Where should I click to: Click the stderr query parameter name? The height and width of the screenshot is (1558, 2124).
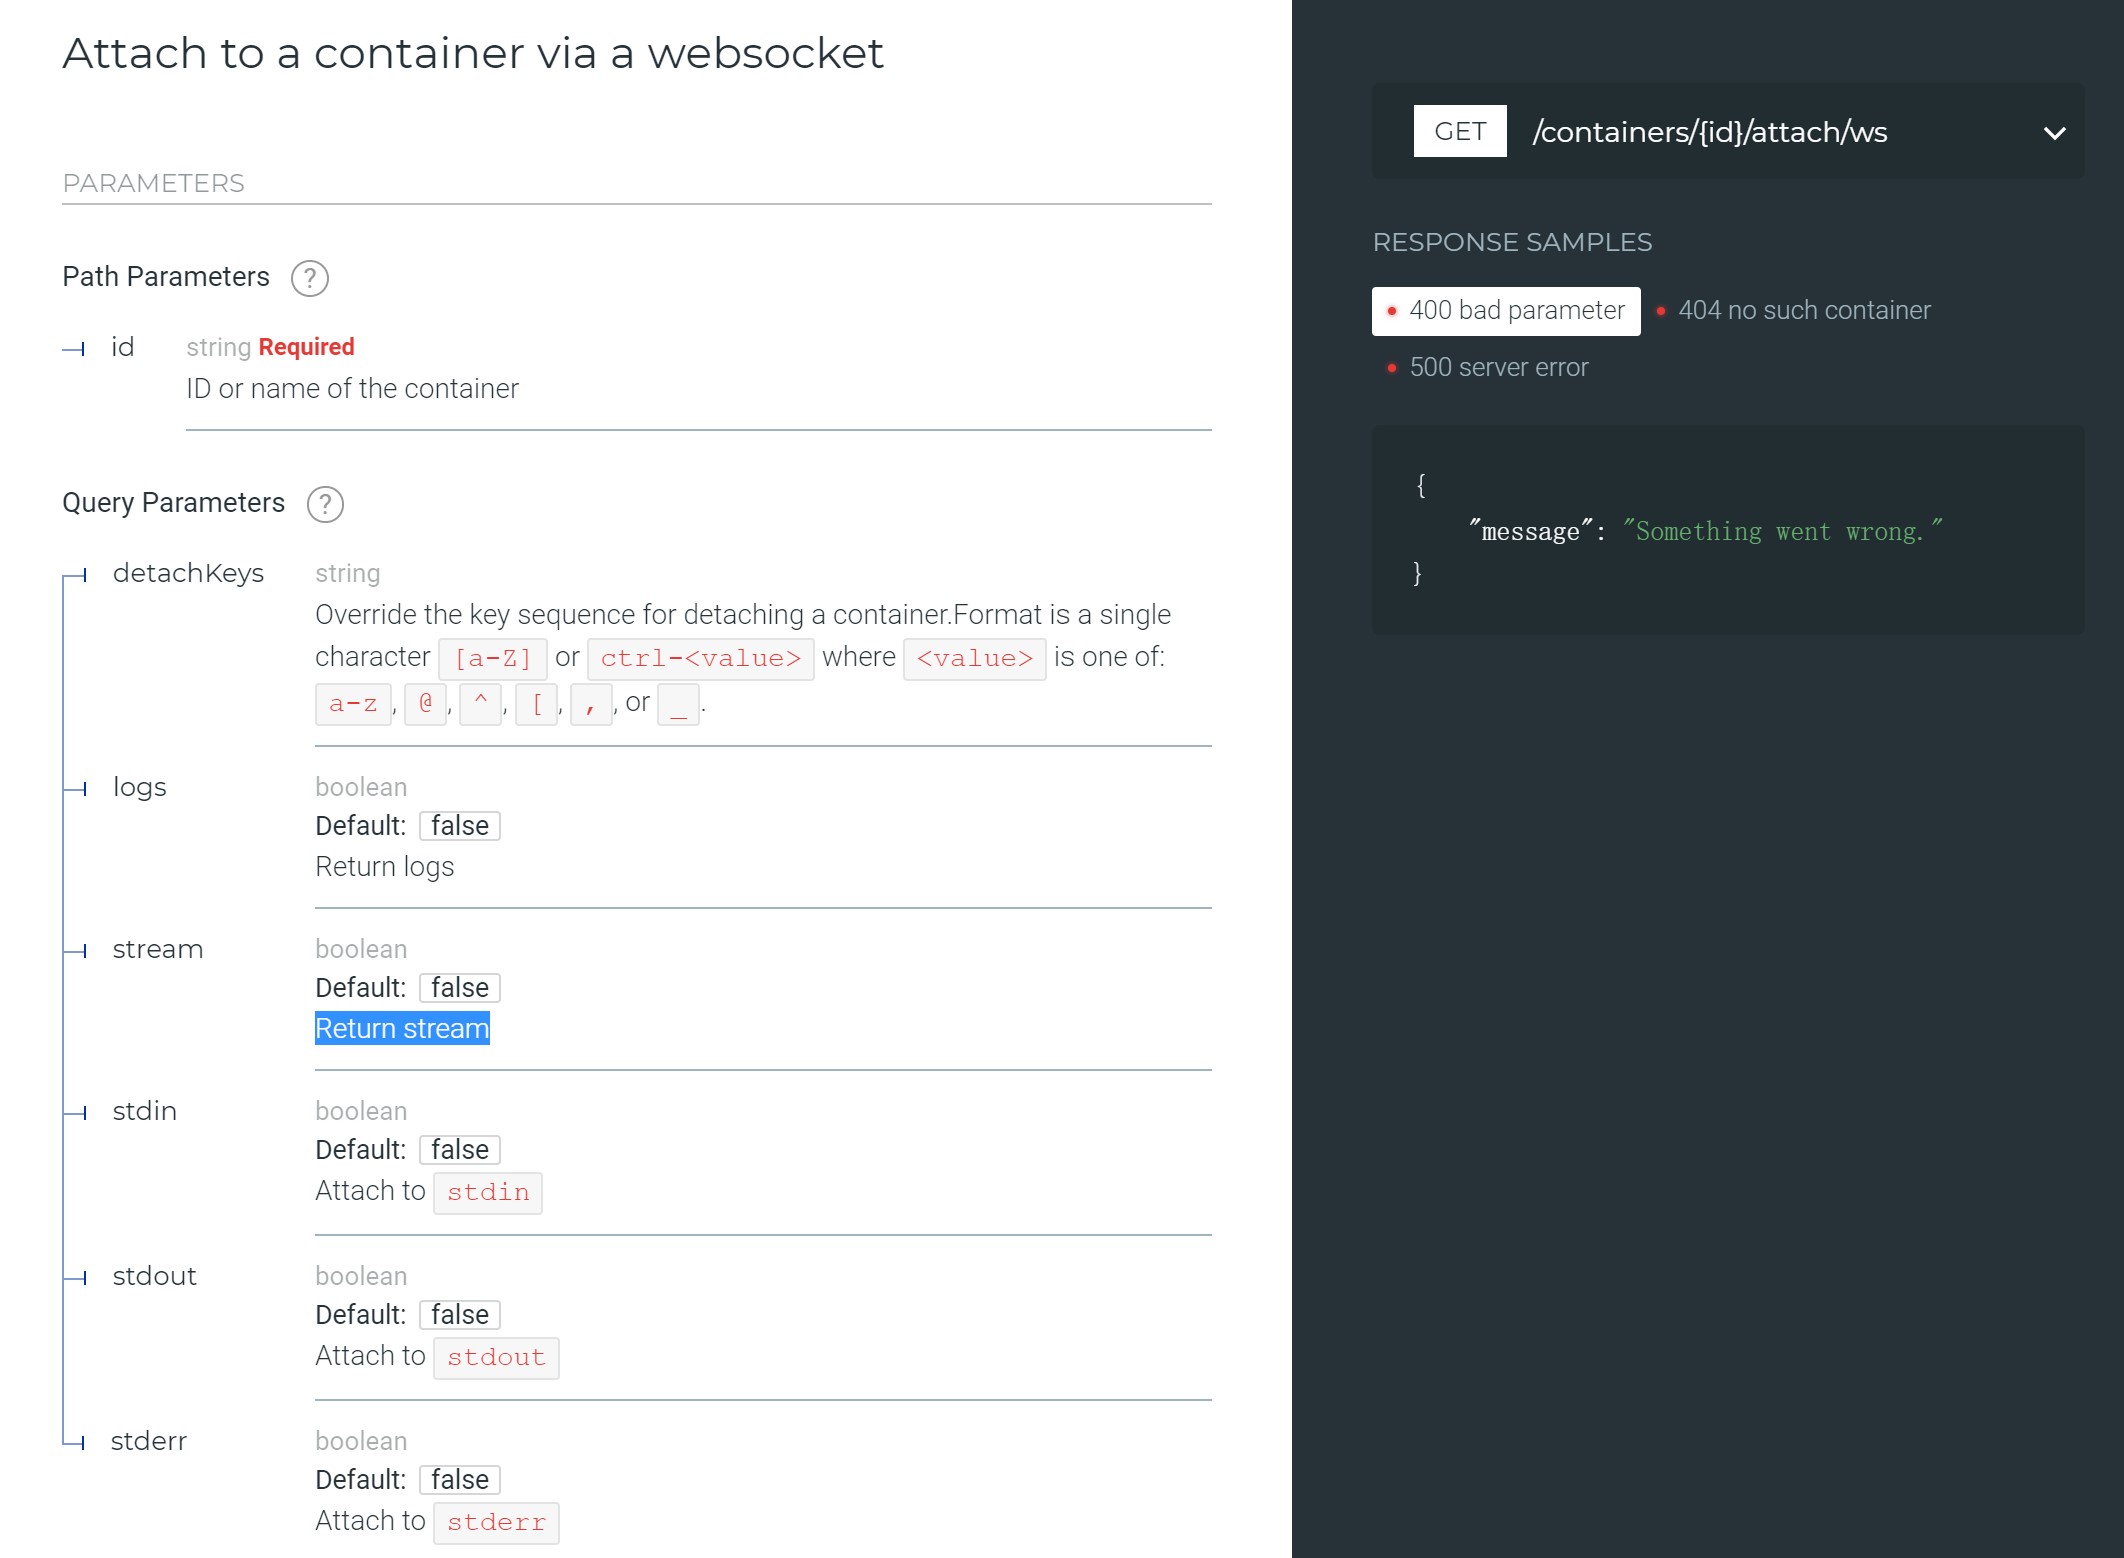click(148, 1441)
